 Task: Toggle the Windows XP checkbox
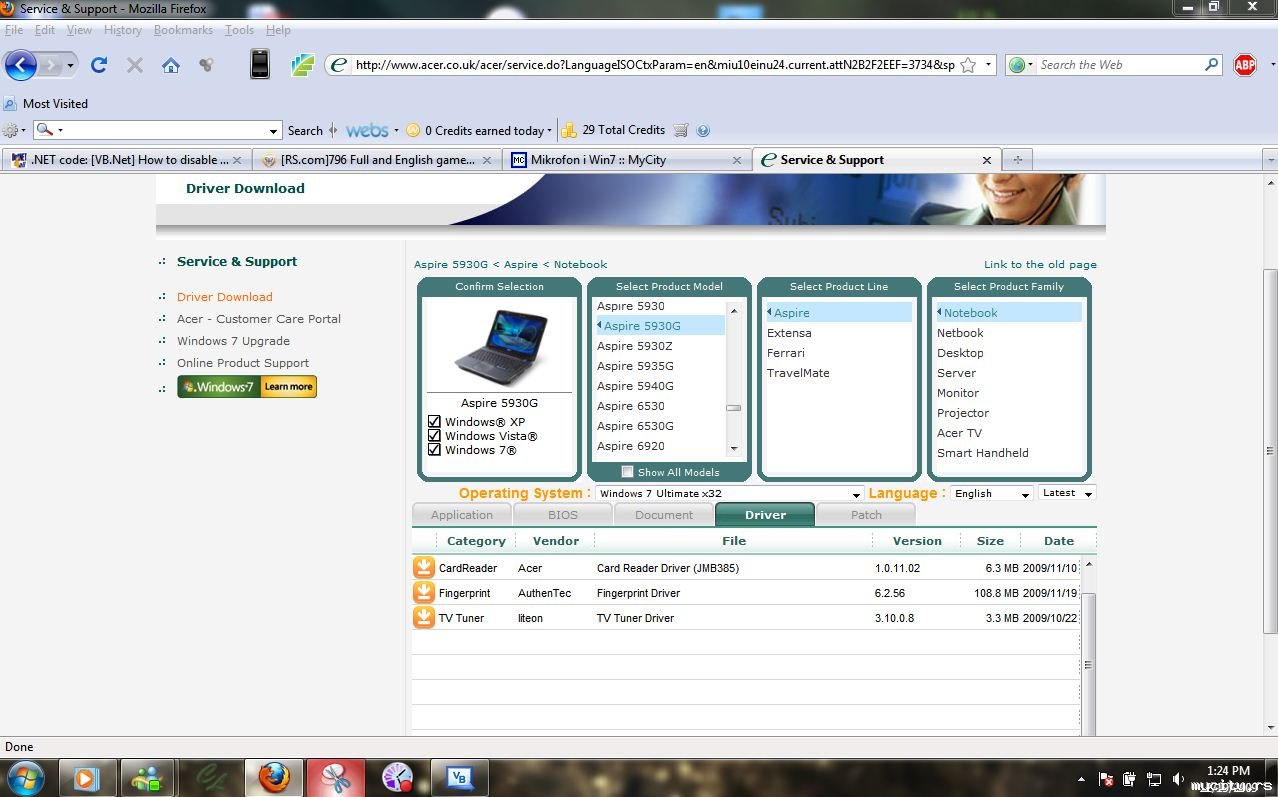434,422
